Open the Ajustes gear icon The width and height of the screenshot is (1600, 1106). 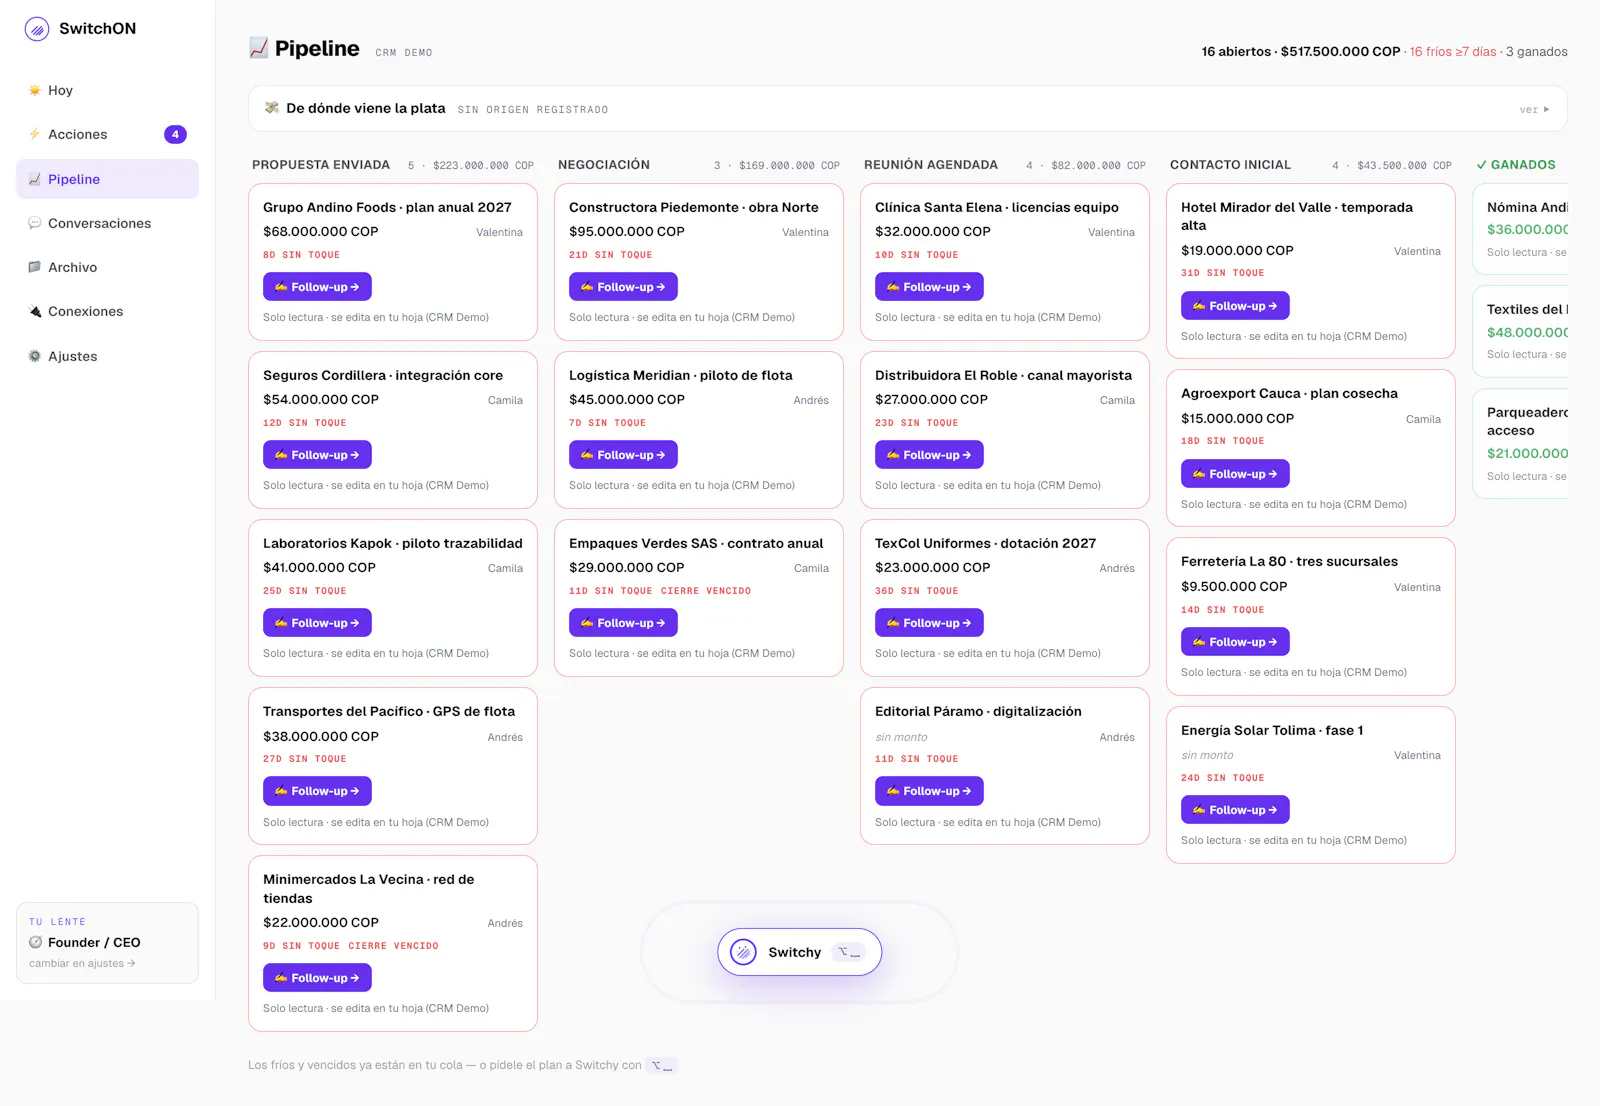click(35, 356)
